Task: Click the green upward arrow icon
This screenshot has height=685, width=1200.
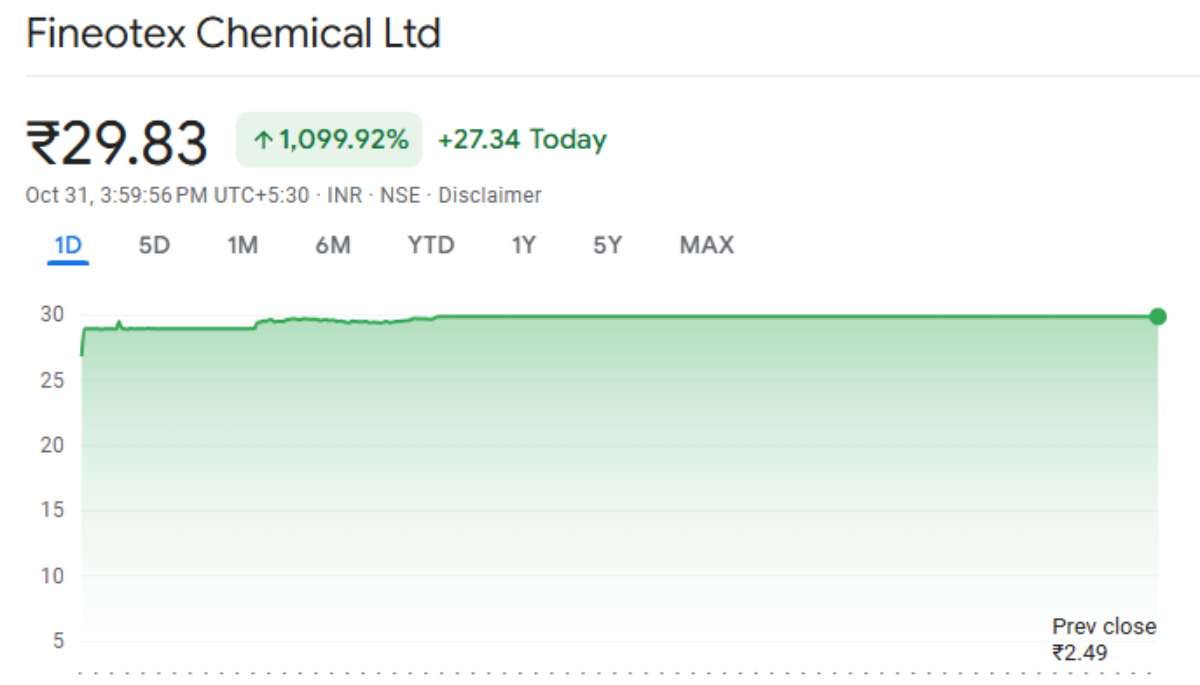Action: point(263,140)
